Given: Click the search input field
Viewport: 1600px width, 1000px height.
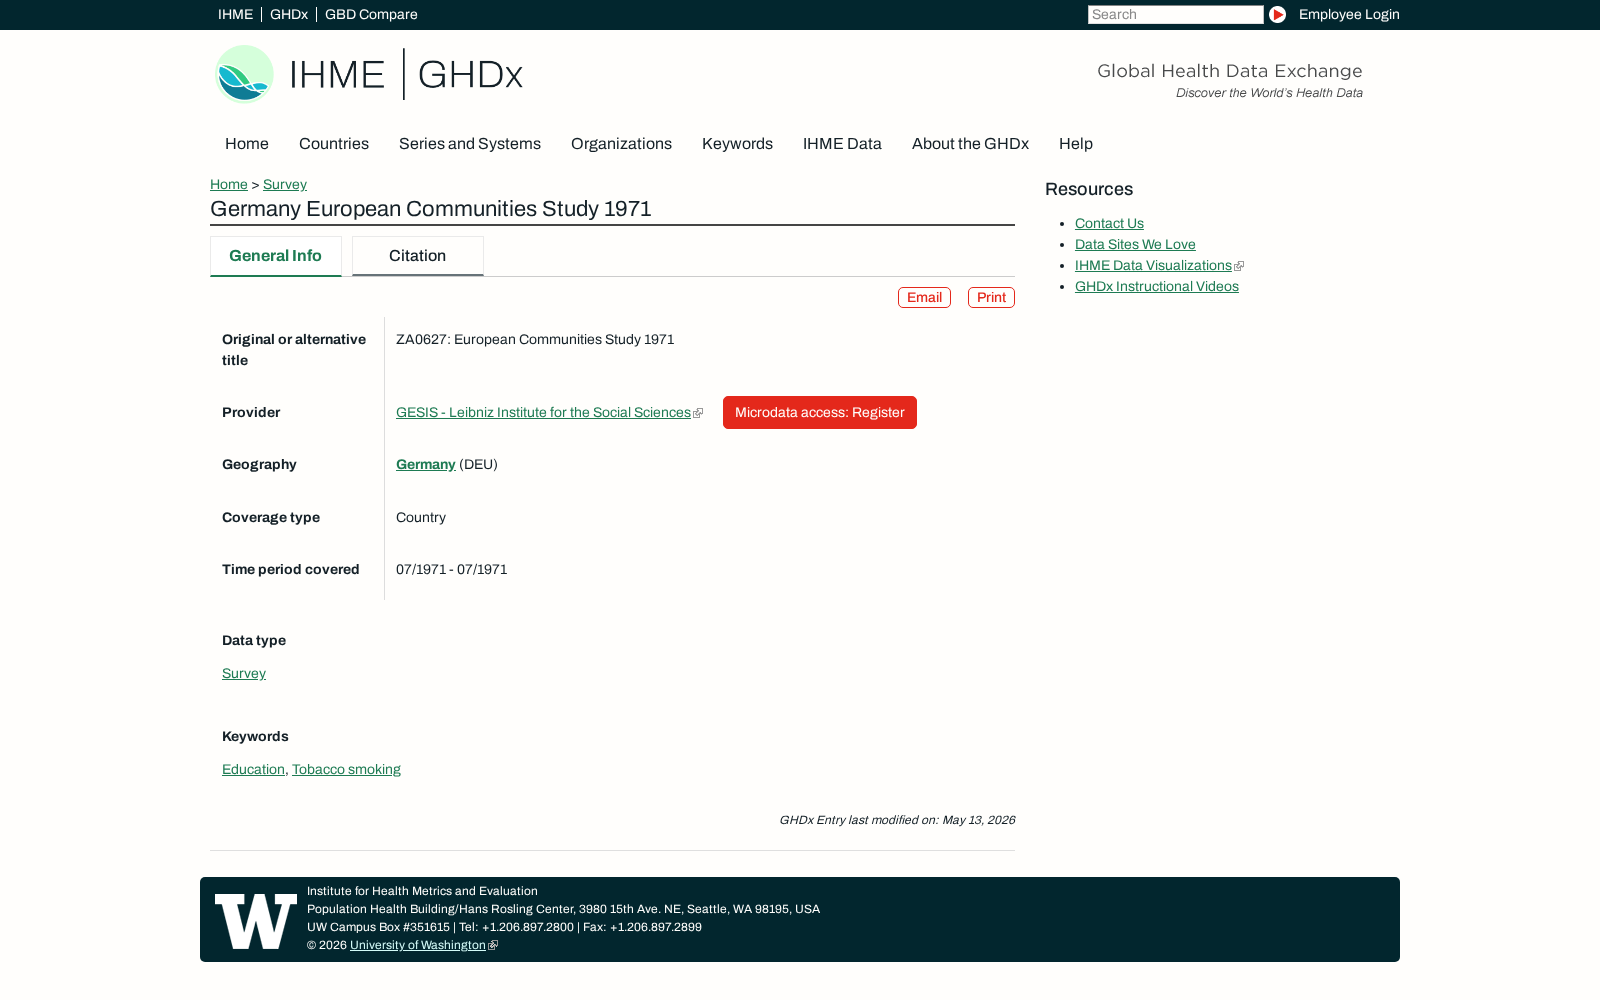Looking at the screenshot, I should click(1175, 14).
